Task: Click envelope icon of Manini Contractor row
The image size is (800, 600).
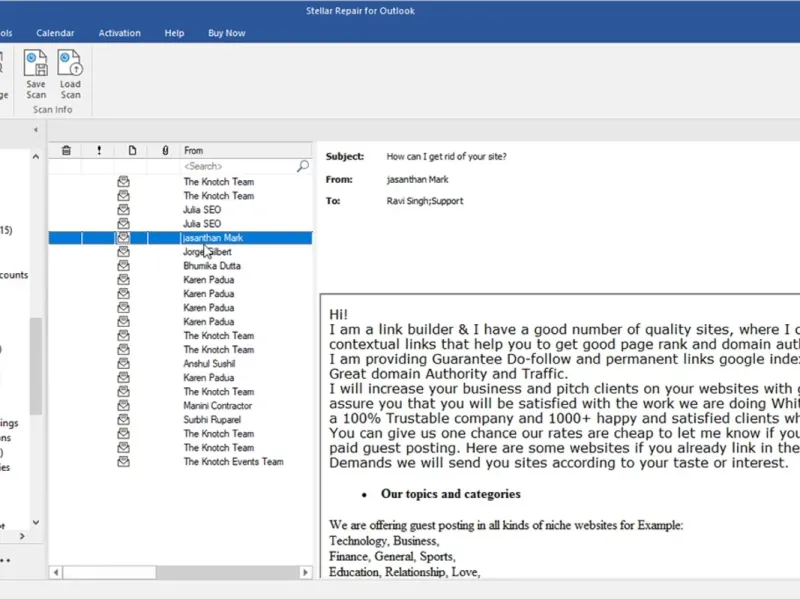Action: click(123, 405)
